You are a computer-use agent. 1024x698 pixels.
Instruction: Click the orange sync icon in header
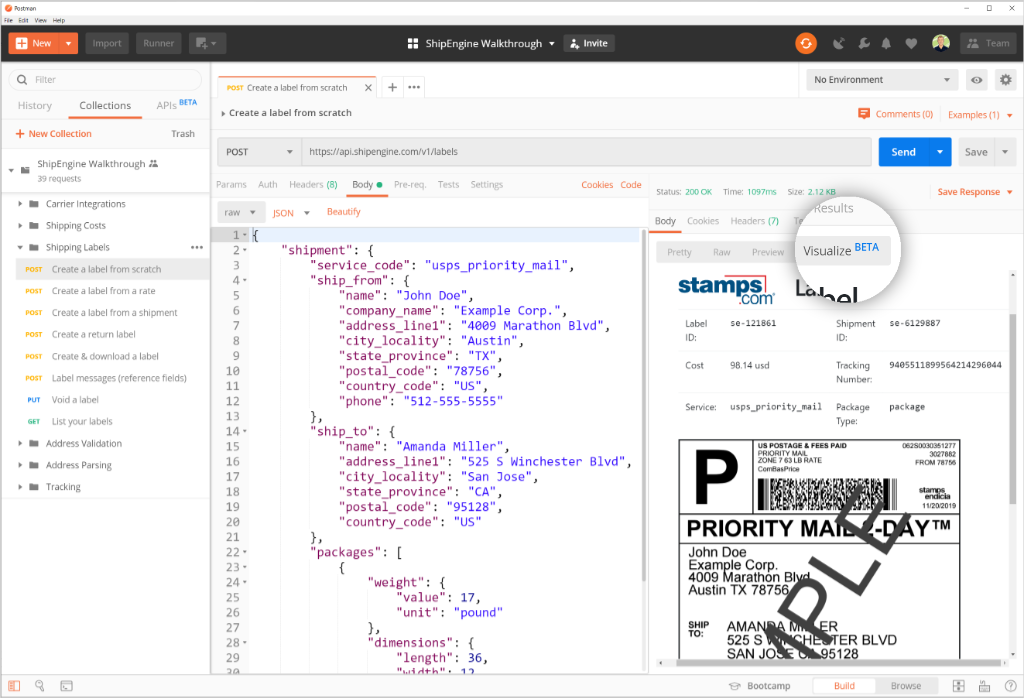click(806, 43)
